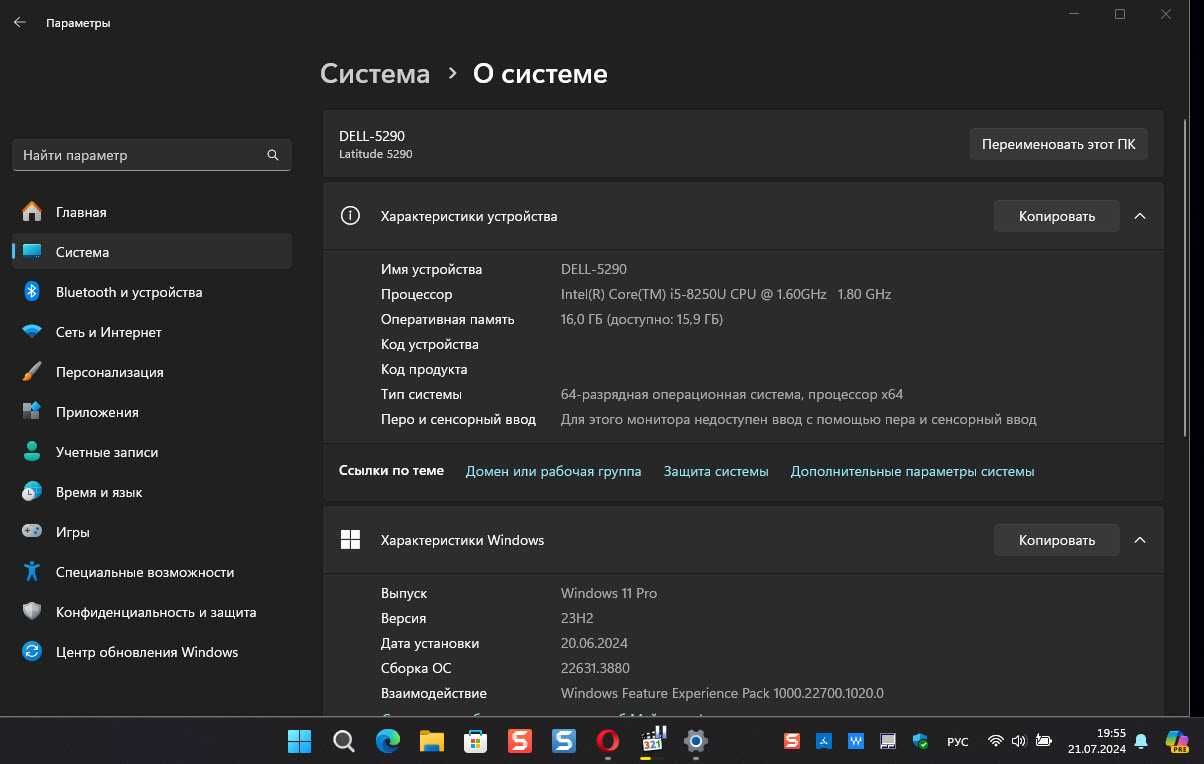Click the Windows 11 Pro edition value
Screen dimensions: 1204x764
pos(609,593)
